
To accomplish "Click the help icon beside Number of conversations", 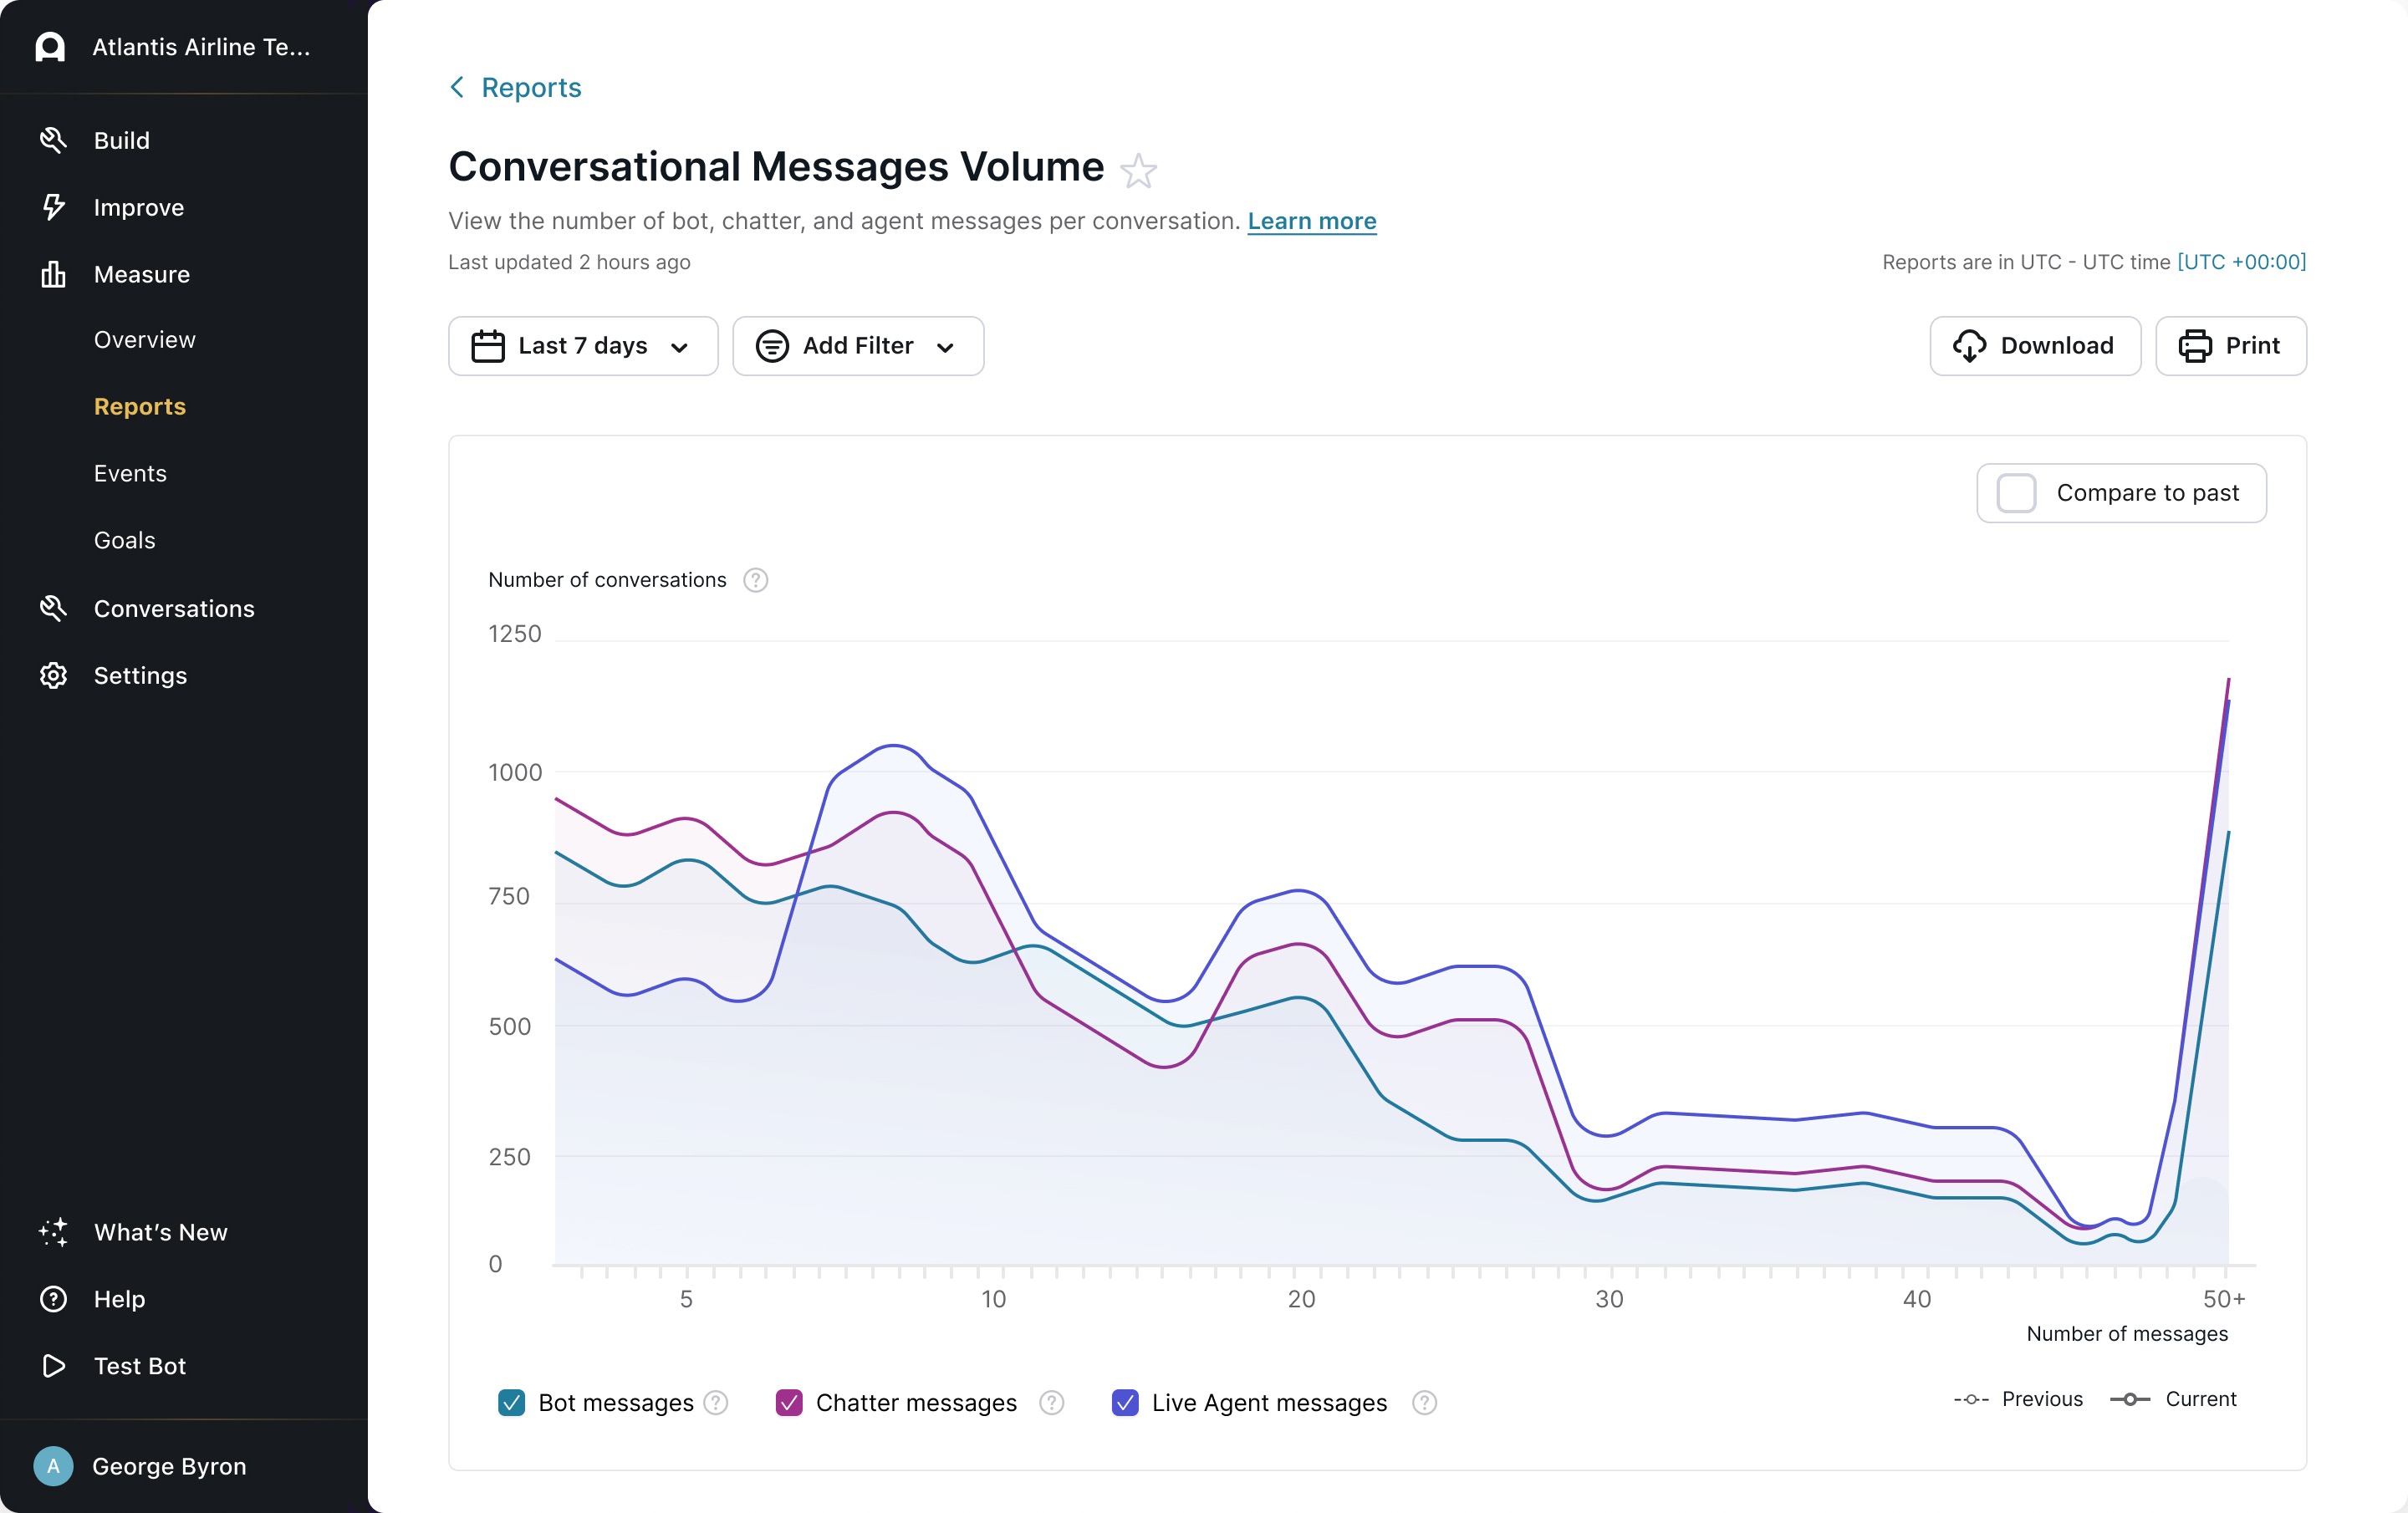I will [756, 580].
